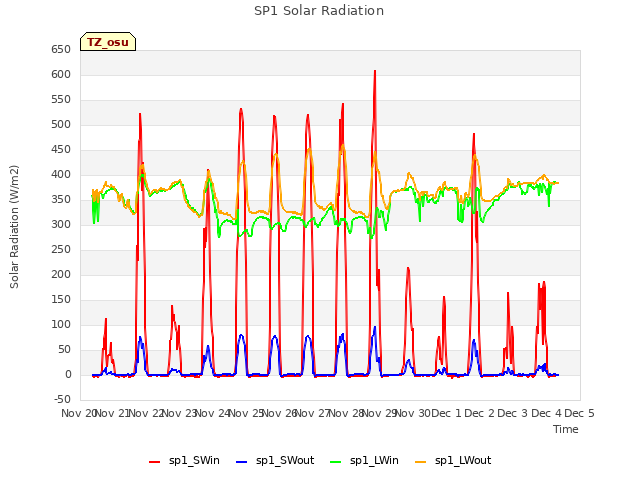This screenshot has width=640, height=480.
Task: Click the red sp1_SWin legend swatch
Action: (x=155, y=462)
